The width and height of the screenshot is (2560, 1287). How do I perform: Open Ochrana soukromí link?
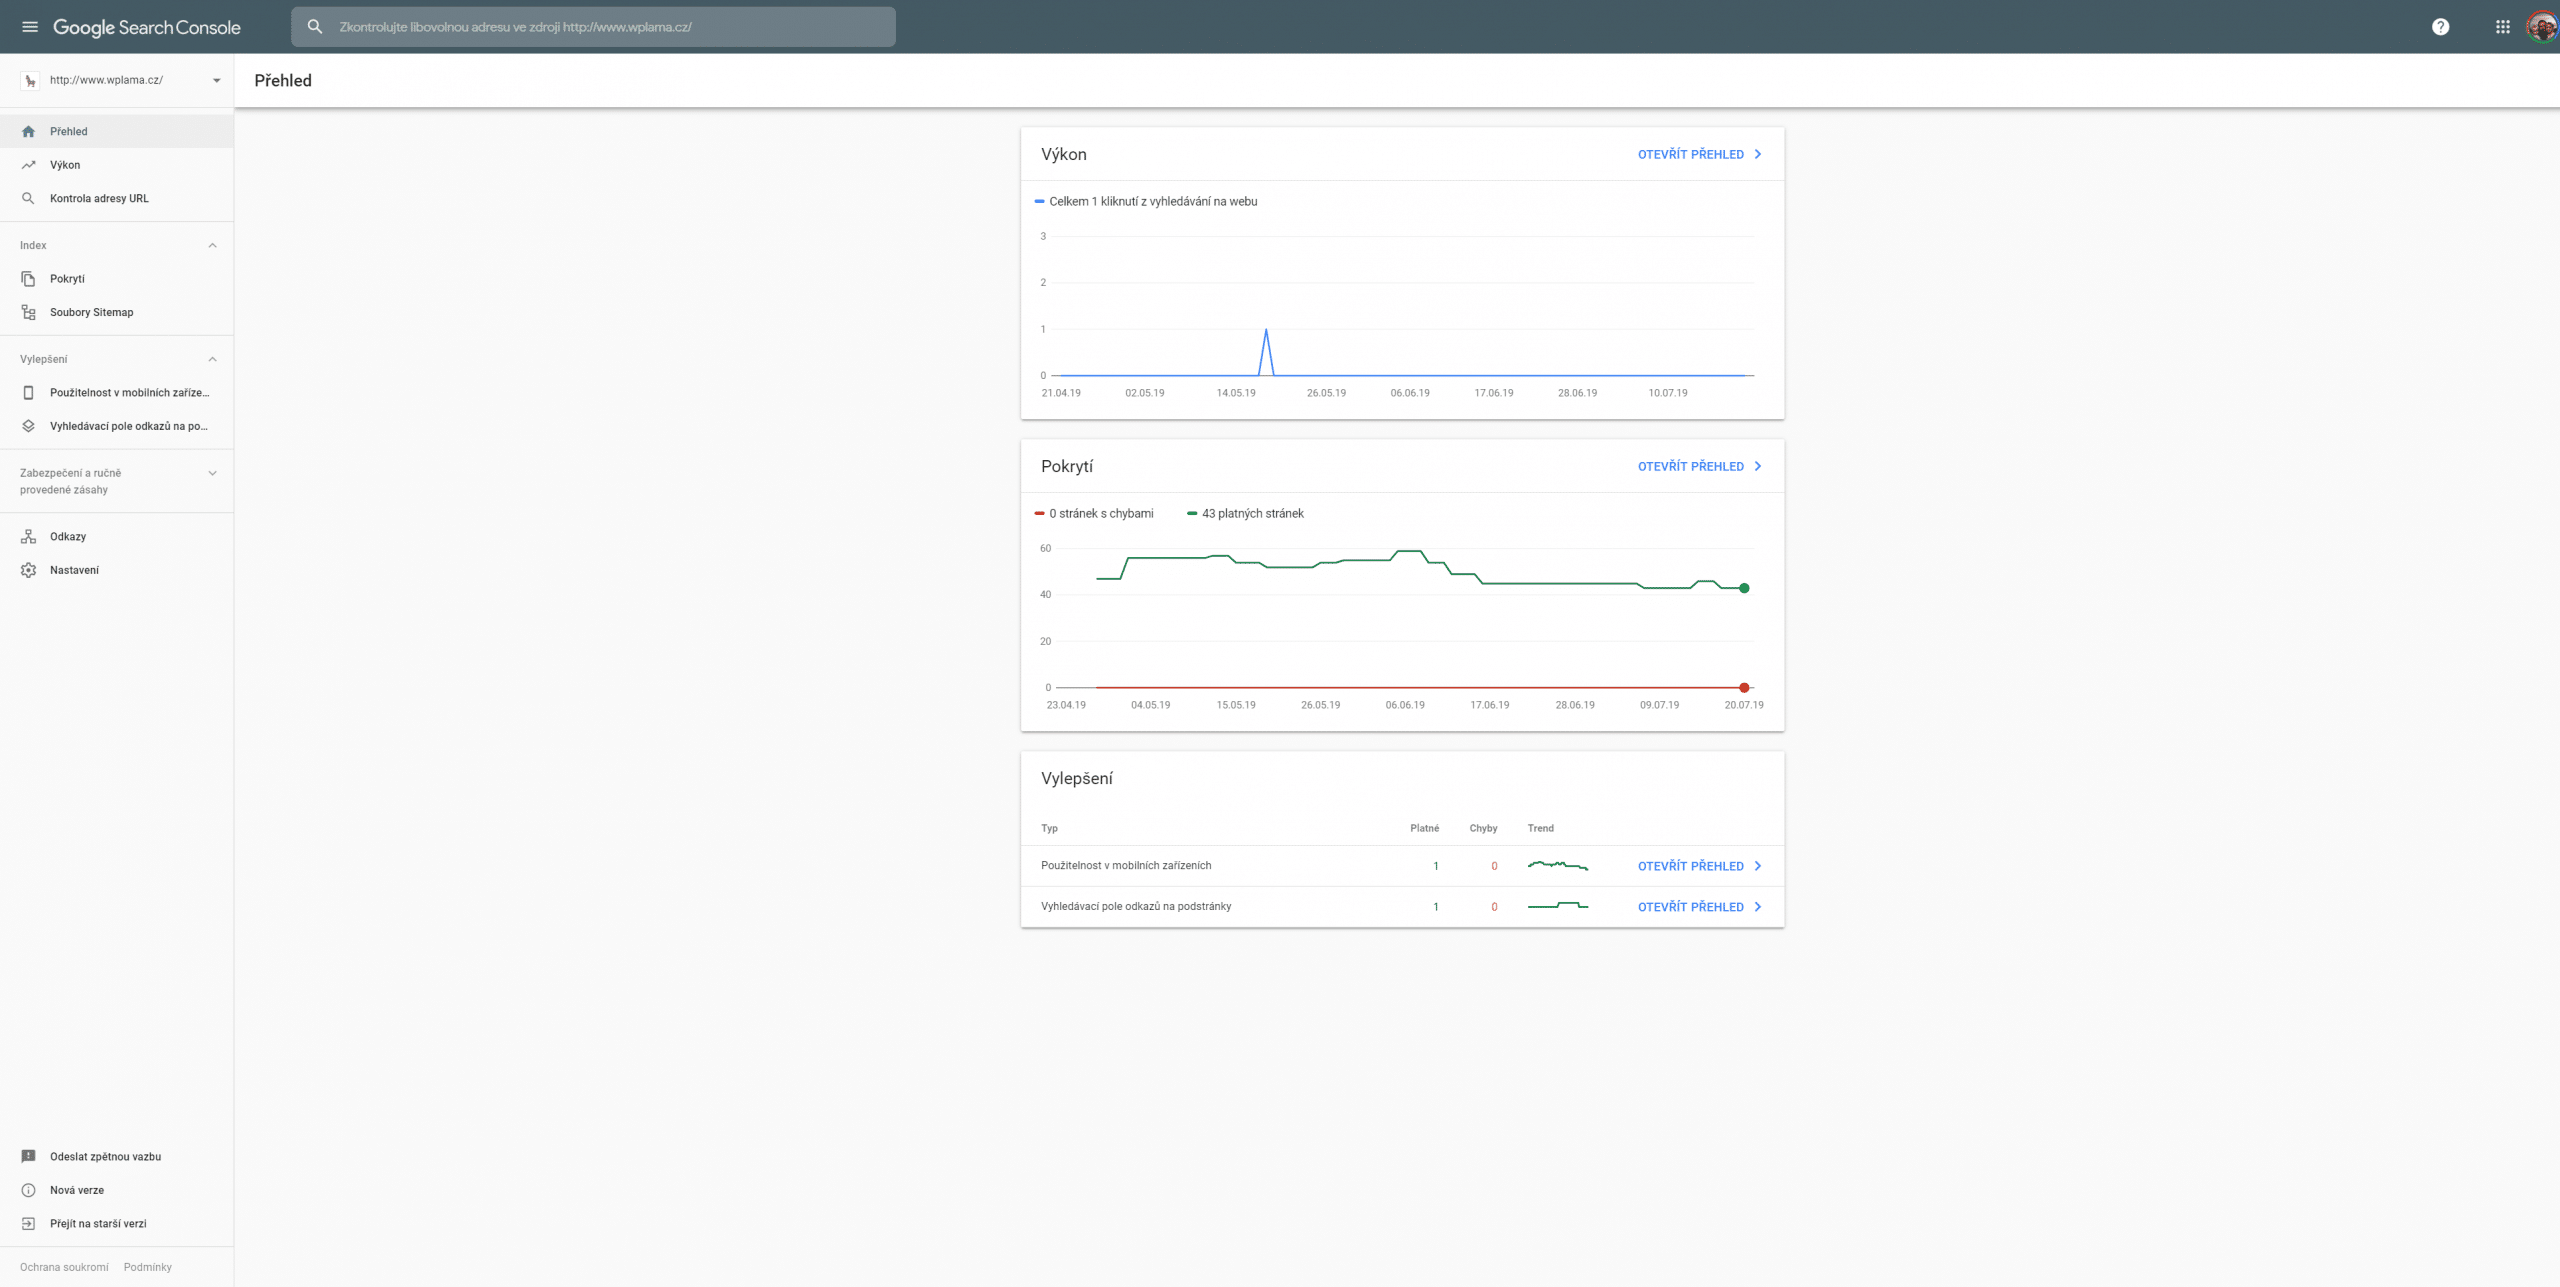[x=64, y=1267]
